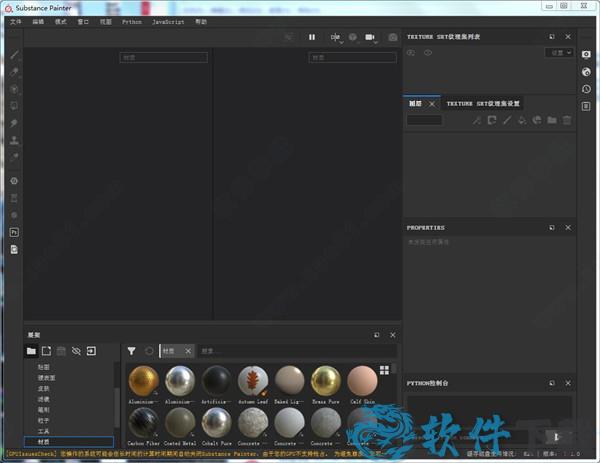Screen dimensions: 600x463
Task: Open the symmetry options dropdown arrow
Action: click(341, 42)
